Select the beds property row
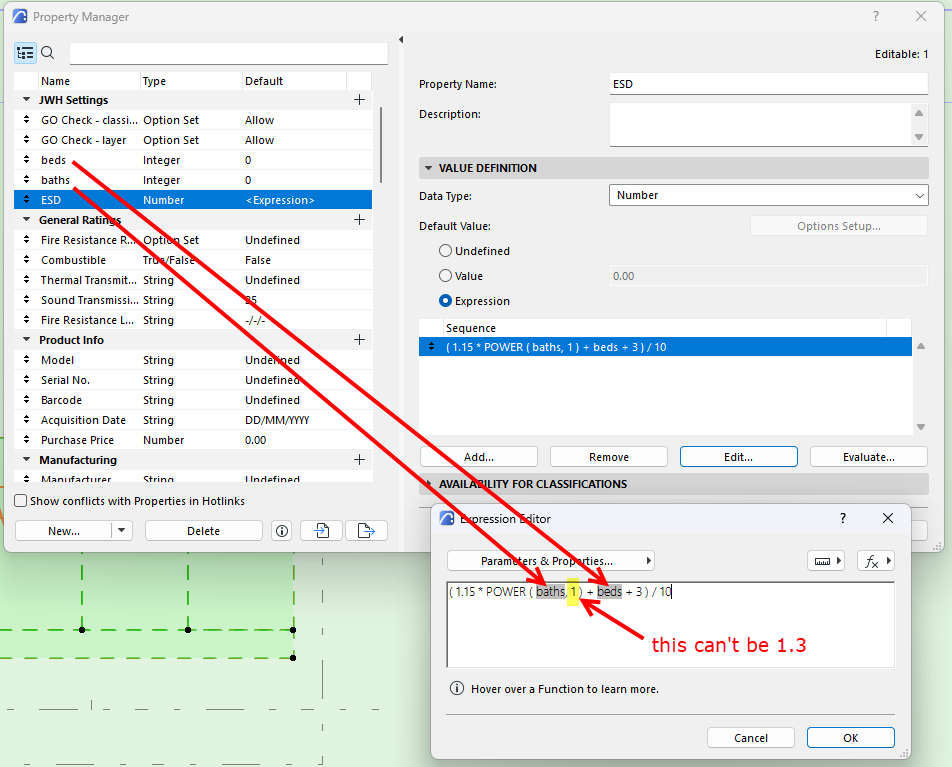The width and height of the screenshot is (952, 767). click(193, 160)
